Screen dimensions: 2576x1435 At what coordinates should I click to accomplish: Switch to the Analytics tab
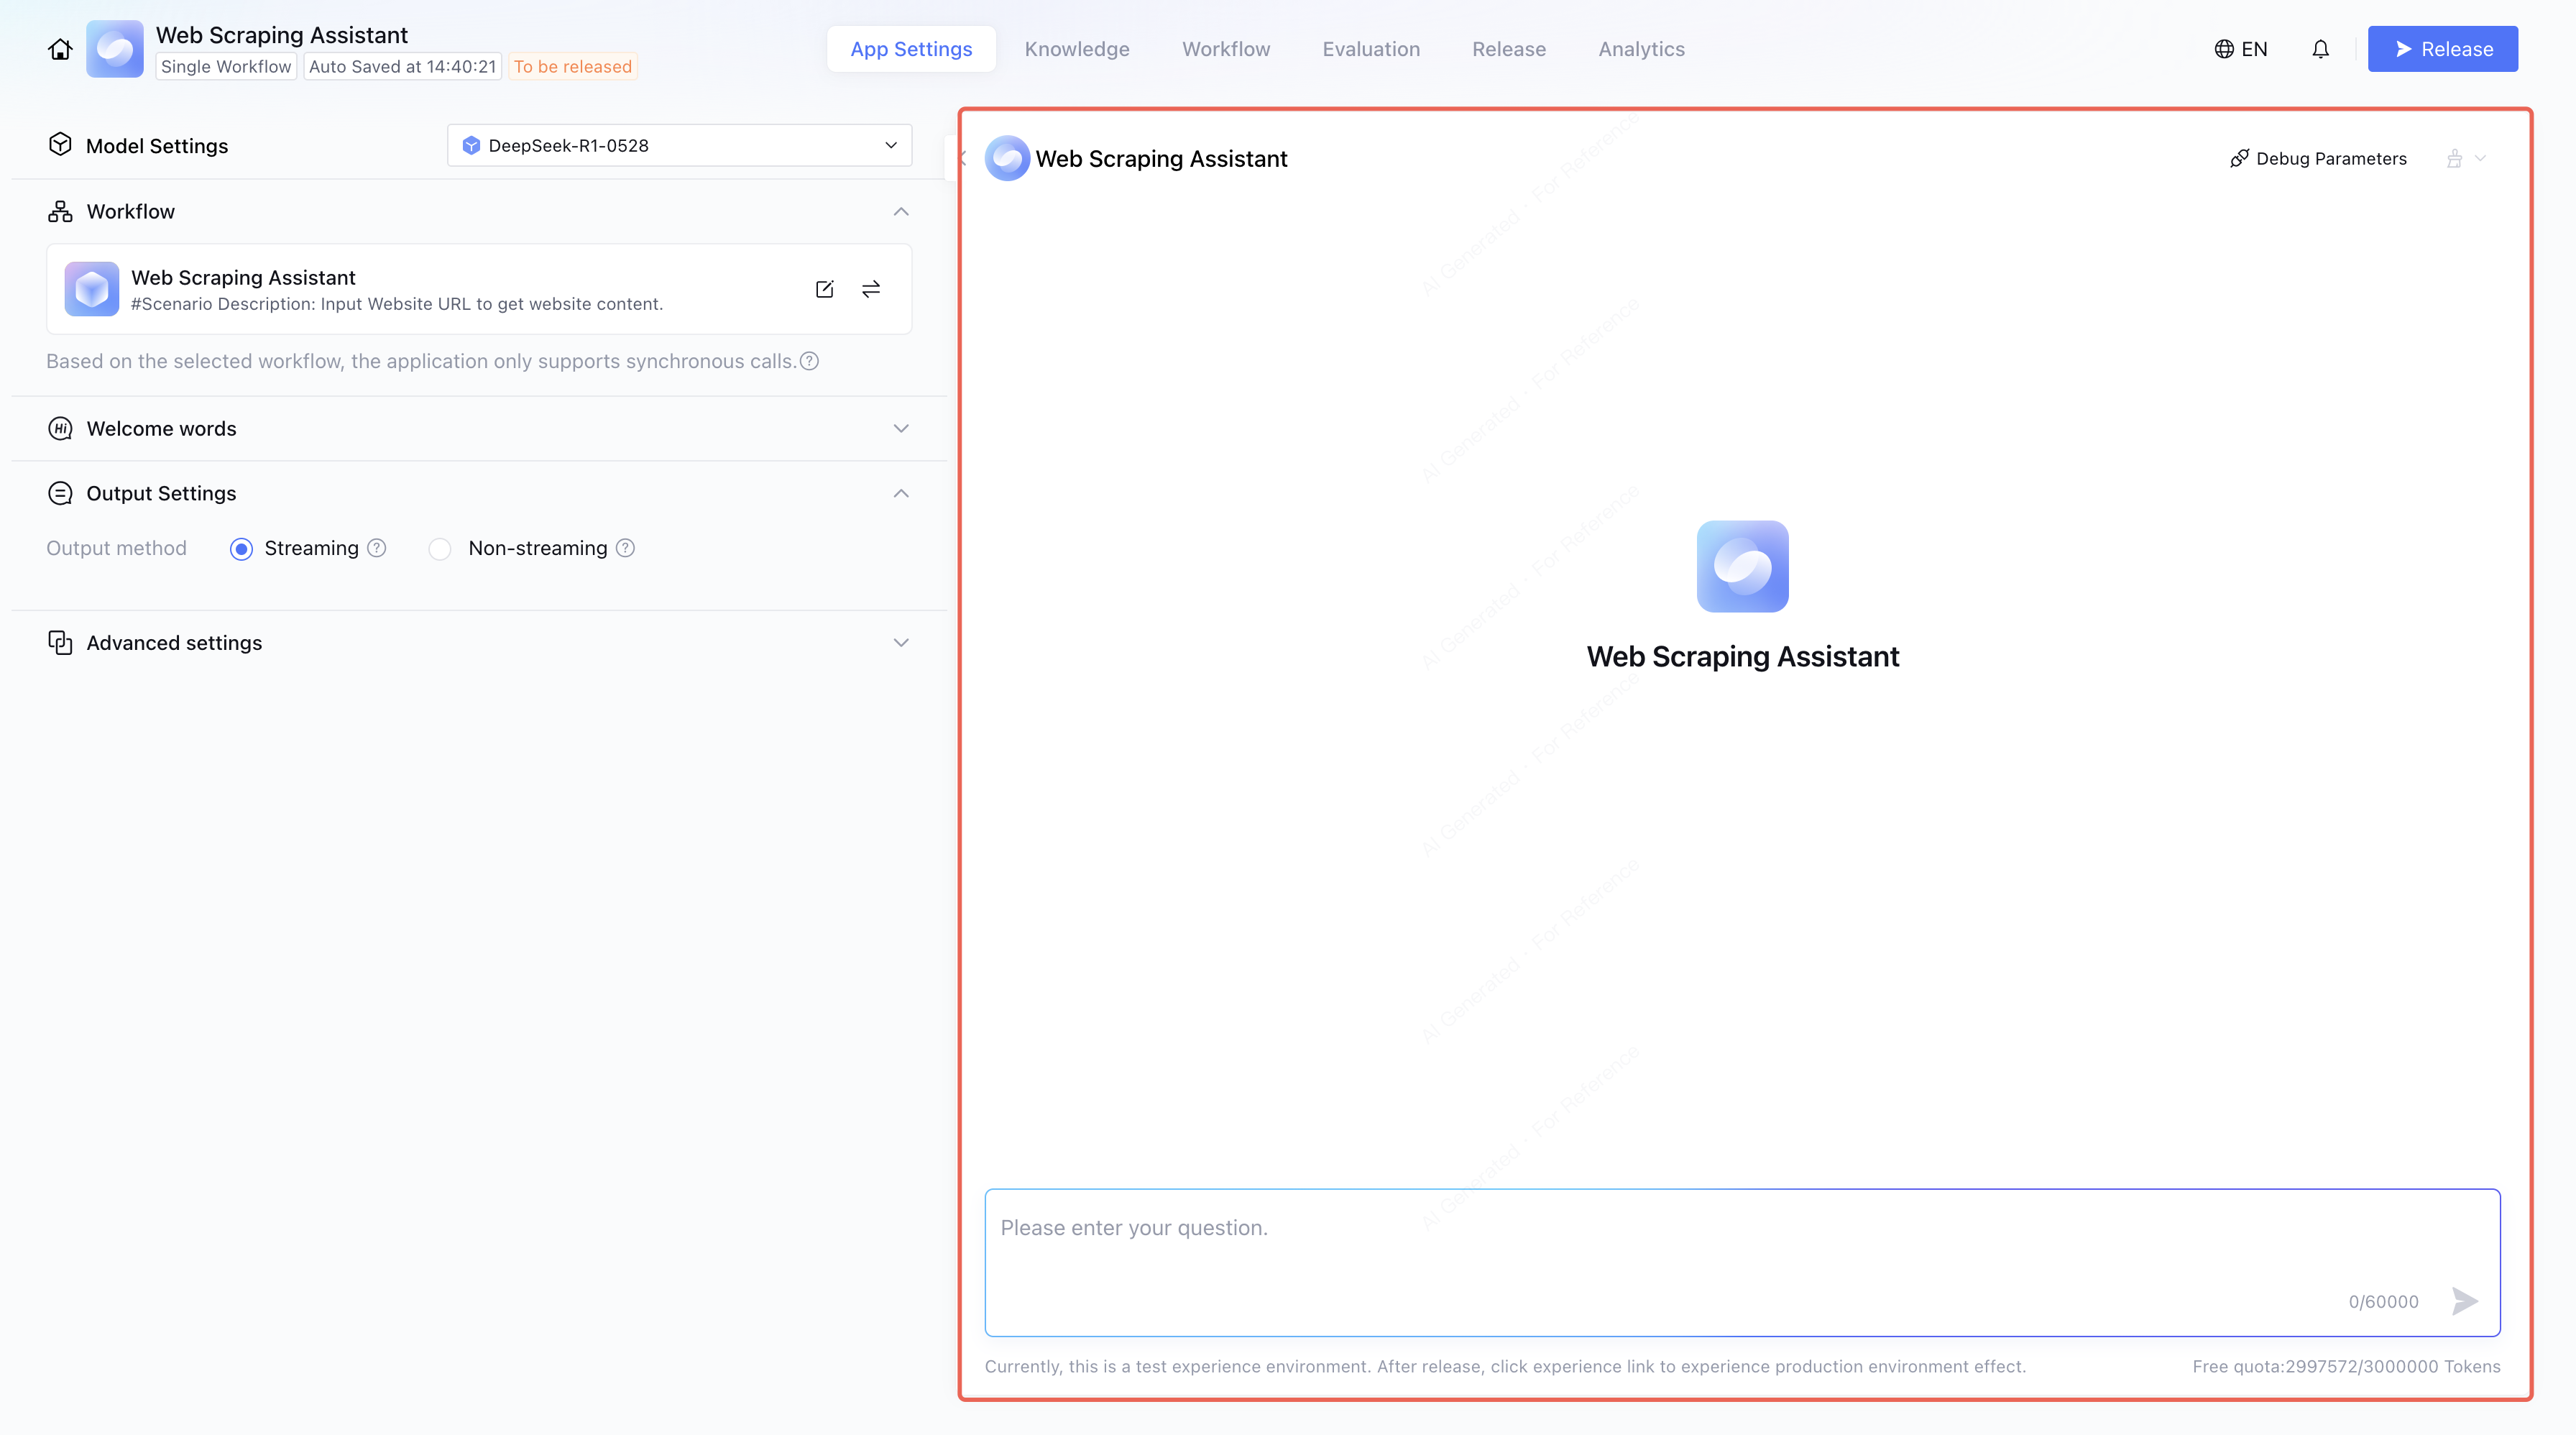pos(1641,49)
